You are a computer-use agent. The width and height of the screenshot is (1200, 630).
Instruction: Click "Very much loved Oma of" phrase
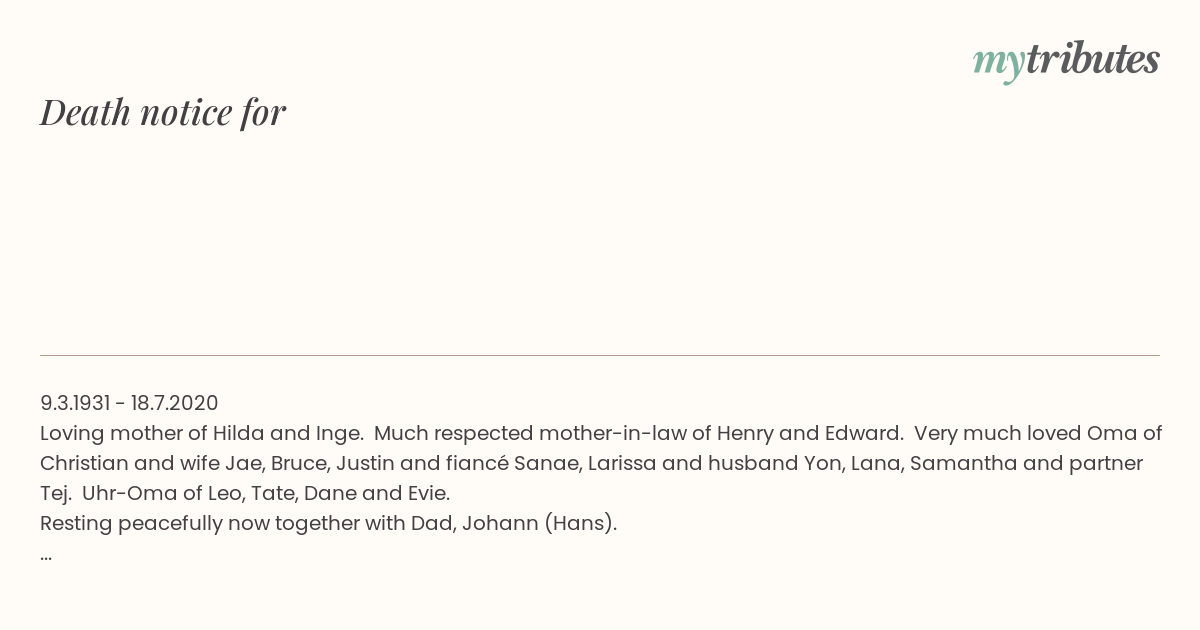click(1038, 433)
